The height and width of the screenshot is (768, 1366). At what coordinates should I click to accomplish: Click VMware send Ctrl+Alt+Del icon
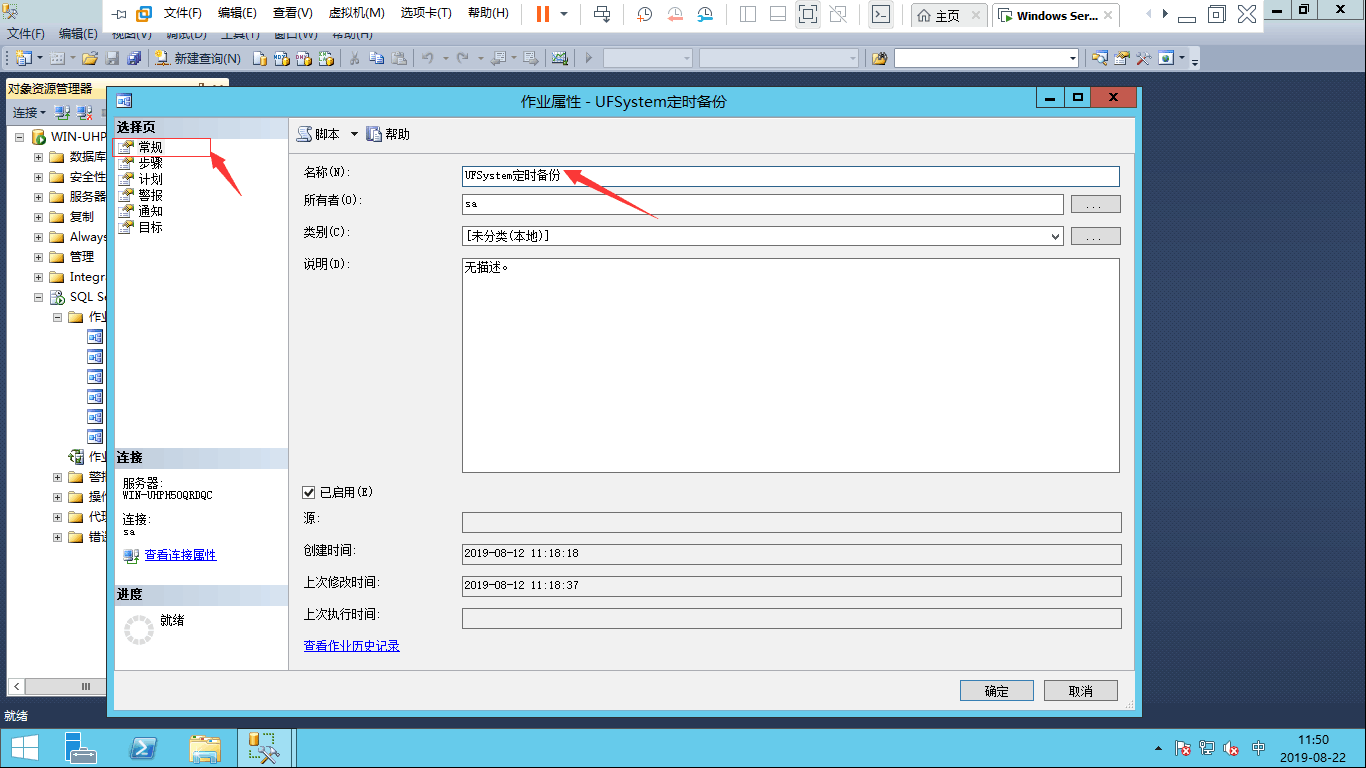tap(602, 14)
